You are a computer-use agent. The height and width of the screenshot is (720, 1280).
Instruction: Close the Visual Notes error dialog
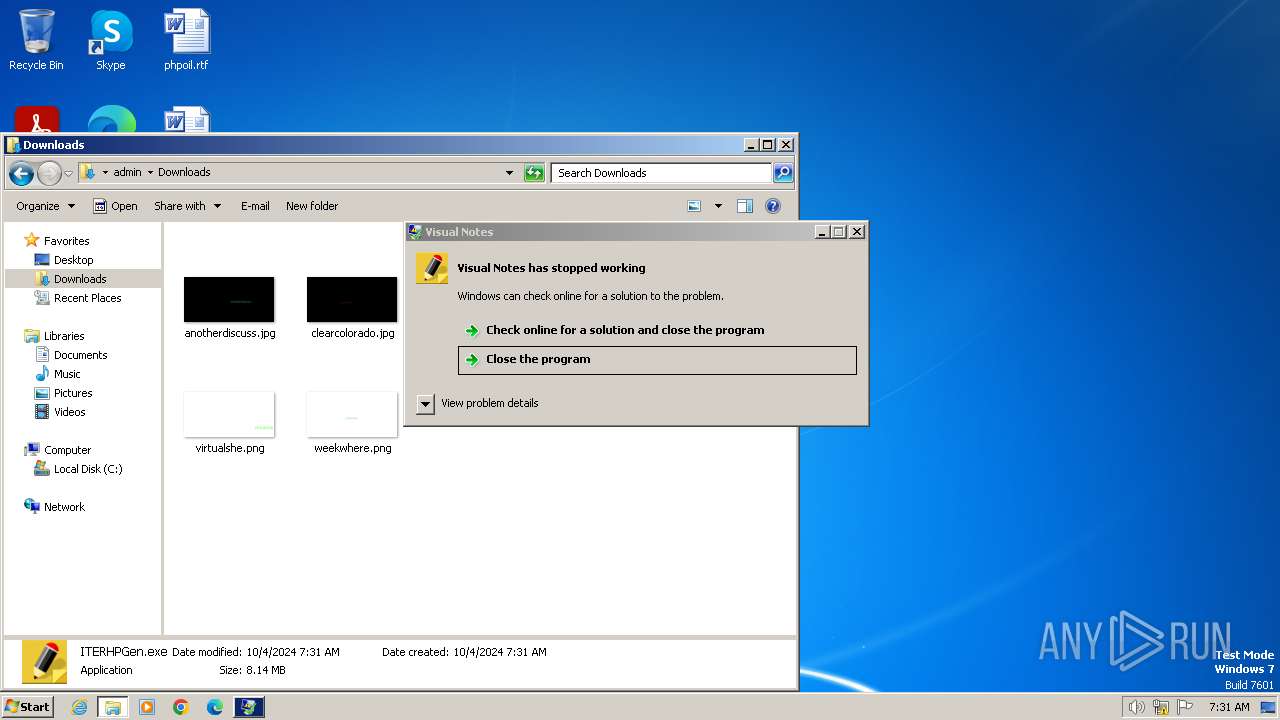857,231
